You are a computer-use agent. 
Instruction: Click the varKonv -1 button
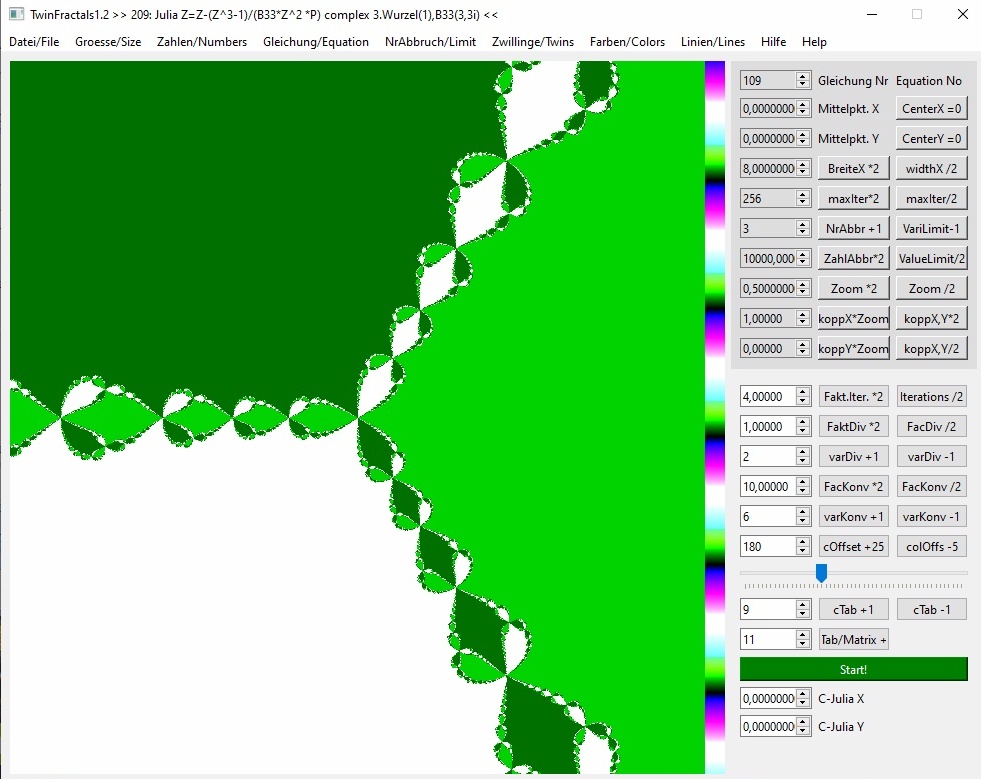click(x=932, y=517)
